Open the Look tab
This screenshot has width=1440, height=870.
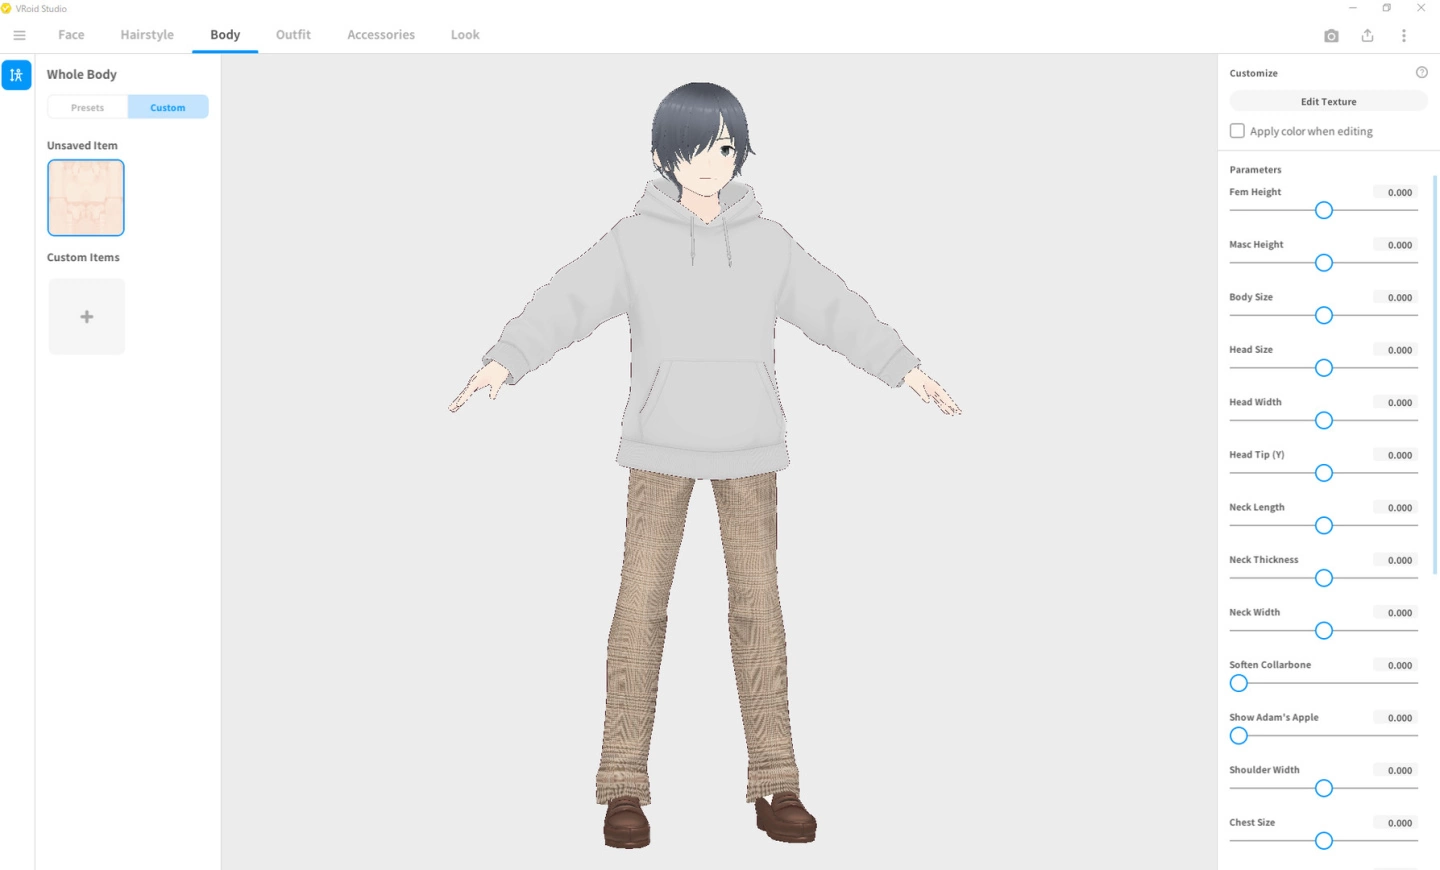[x=464, y=34]
